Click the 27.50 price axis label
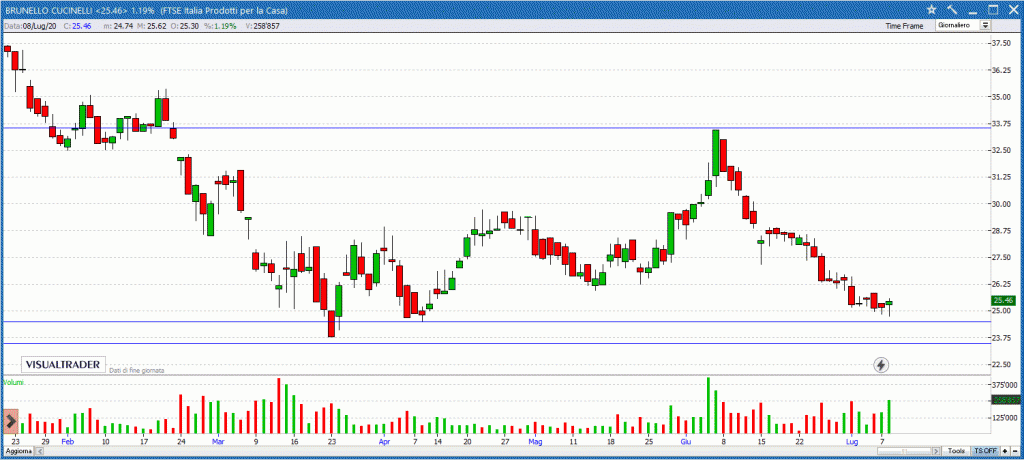Screen dimensions: 1024x460 point(1002,257)
